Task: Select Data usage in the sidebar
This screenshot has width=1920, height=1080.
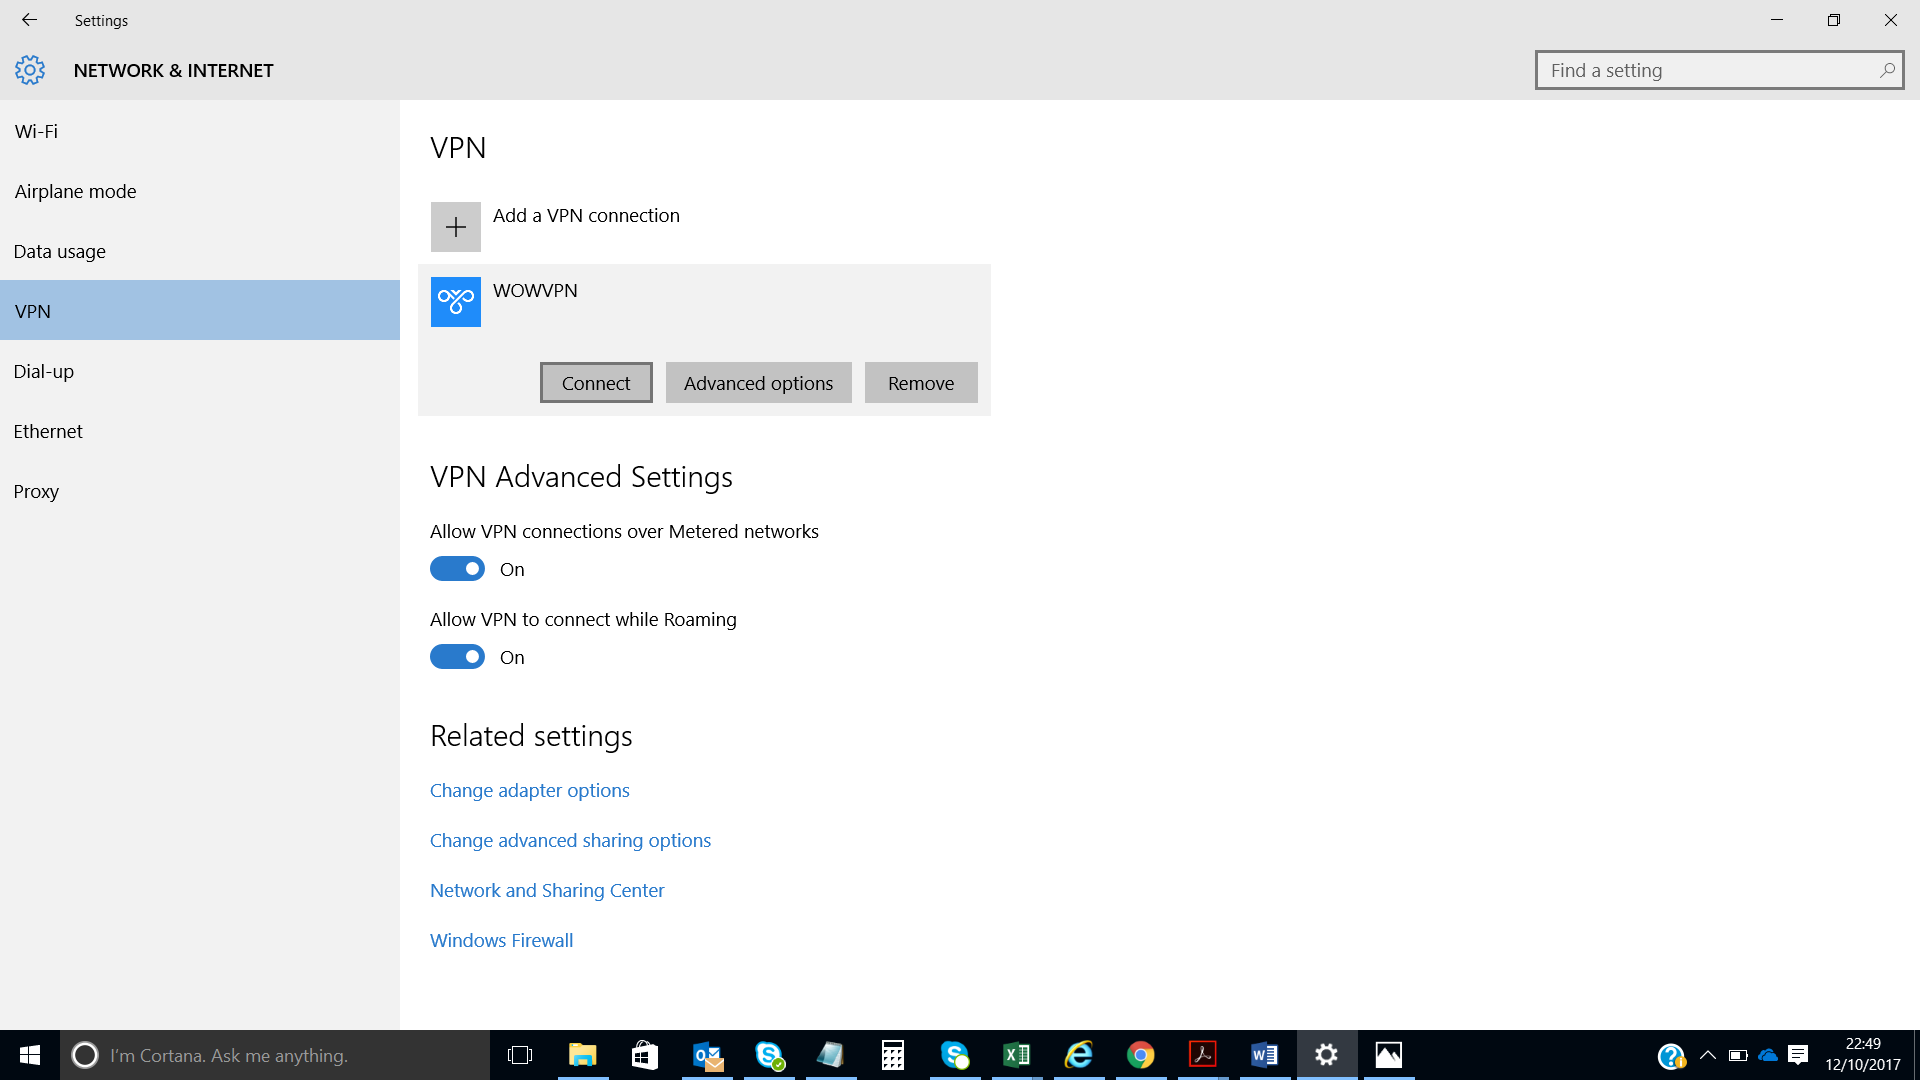Action: pyautogui.click(x=200, y=251)
